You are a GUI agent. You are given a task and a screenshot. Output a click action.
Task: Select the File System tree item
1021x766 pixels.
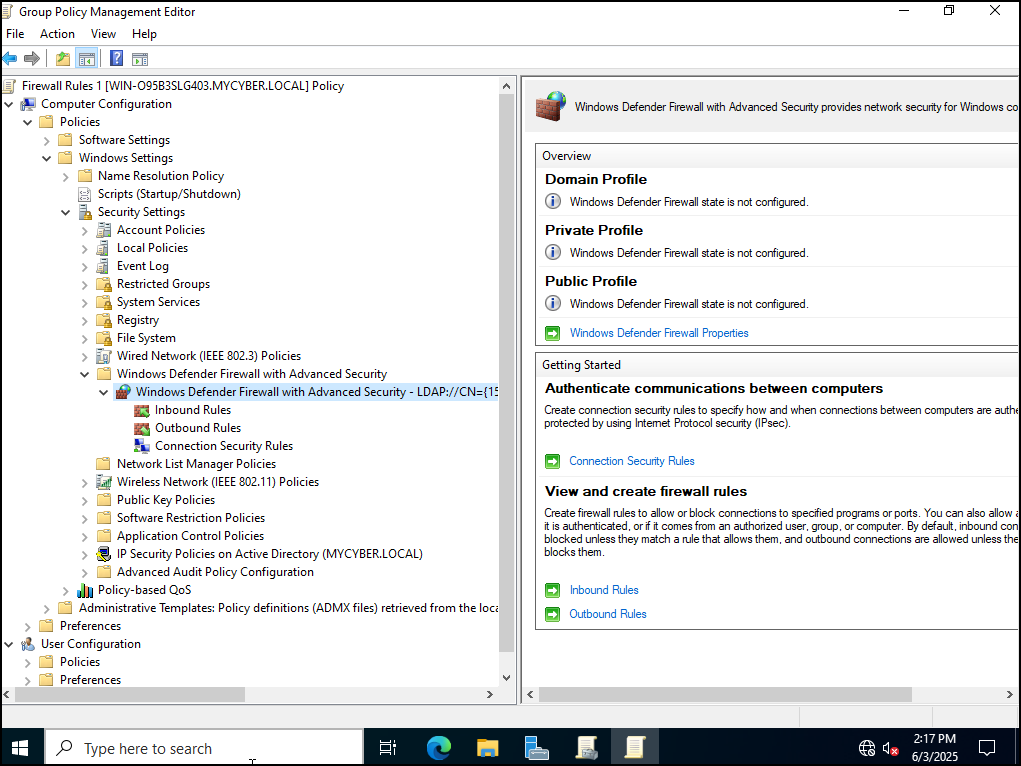(x=146, y=338)
